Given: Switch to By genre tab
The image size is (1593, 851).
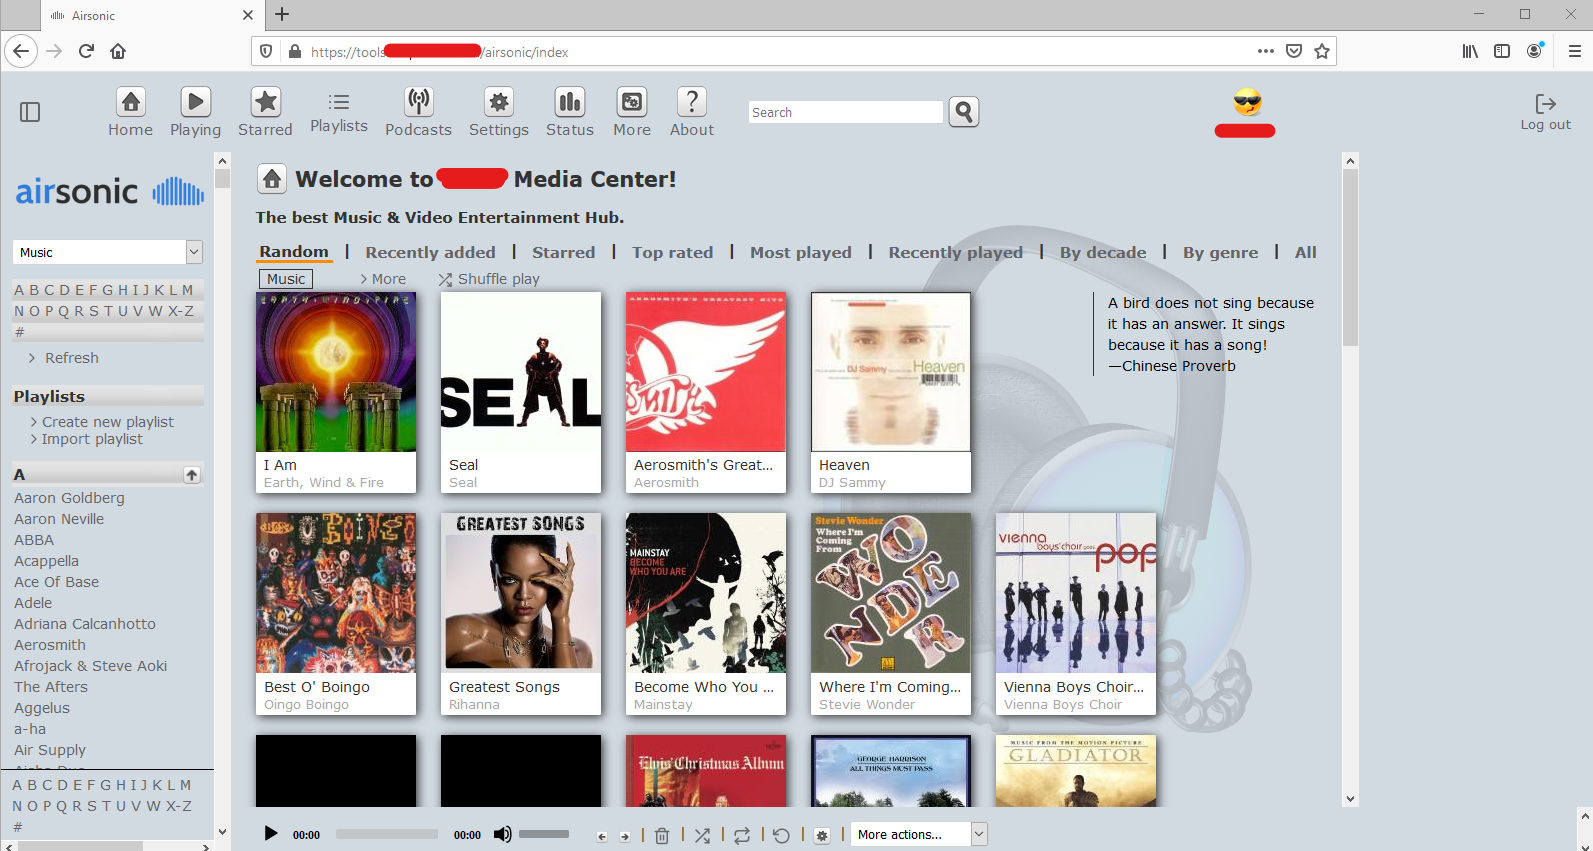Looking at the screenshot, I should click(1220, 252).
